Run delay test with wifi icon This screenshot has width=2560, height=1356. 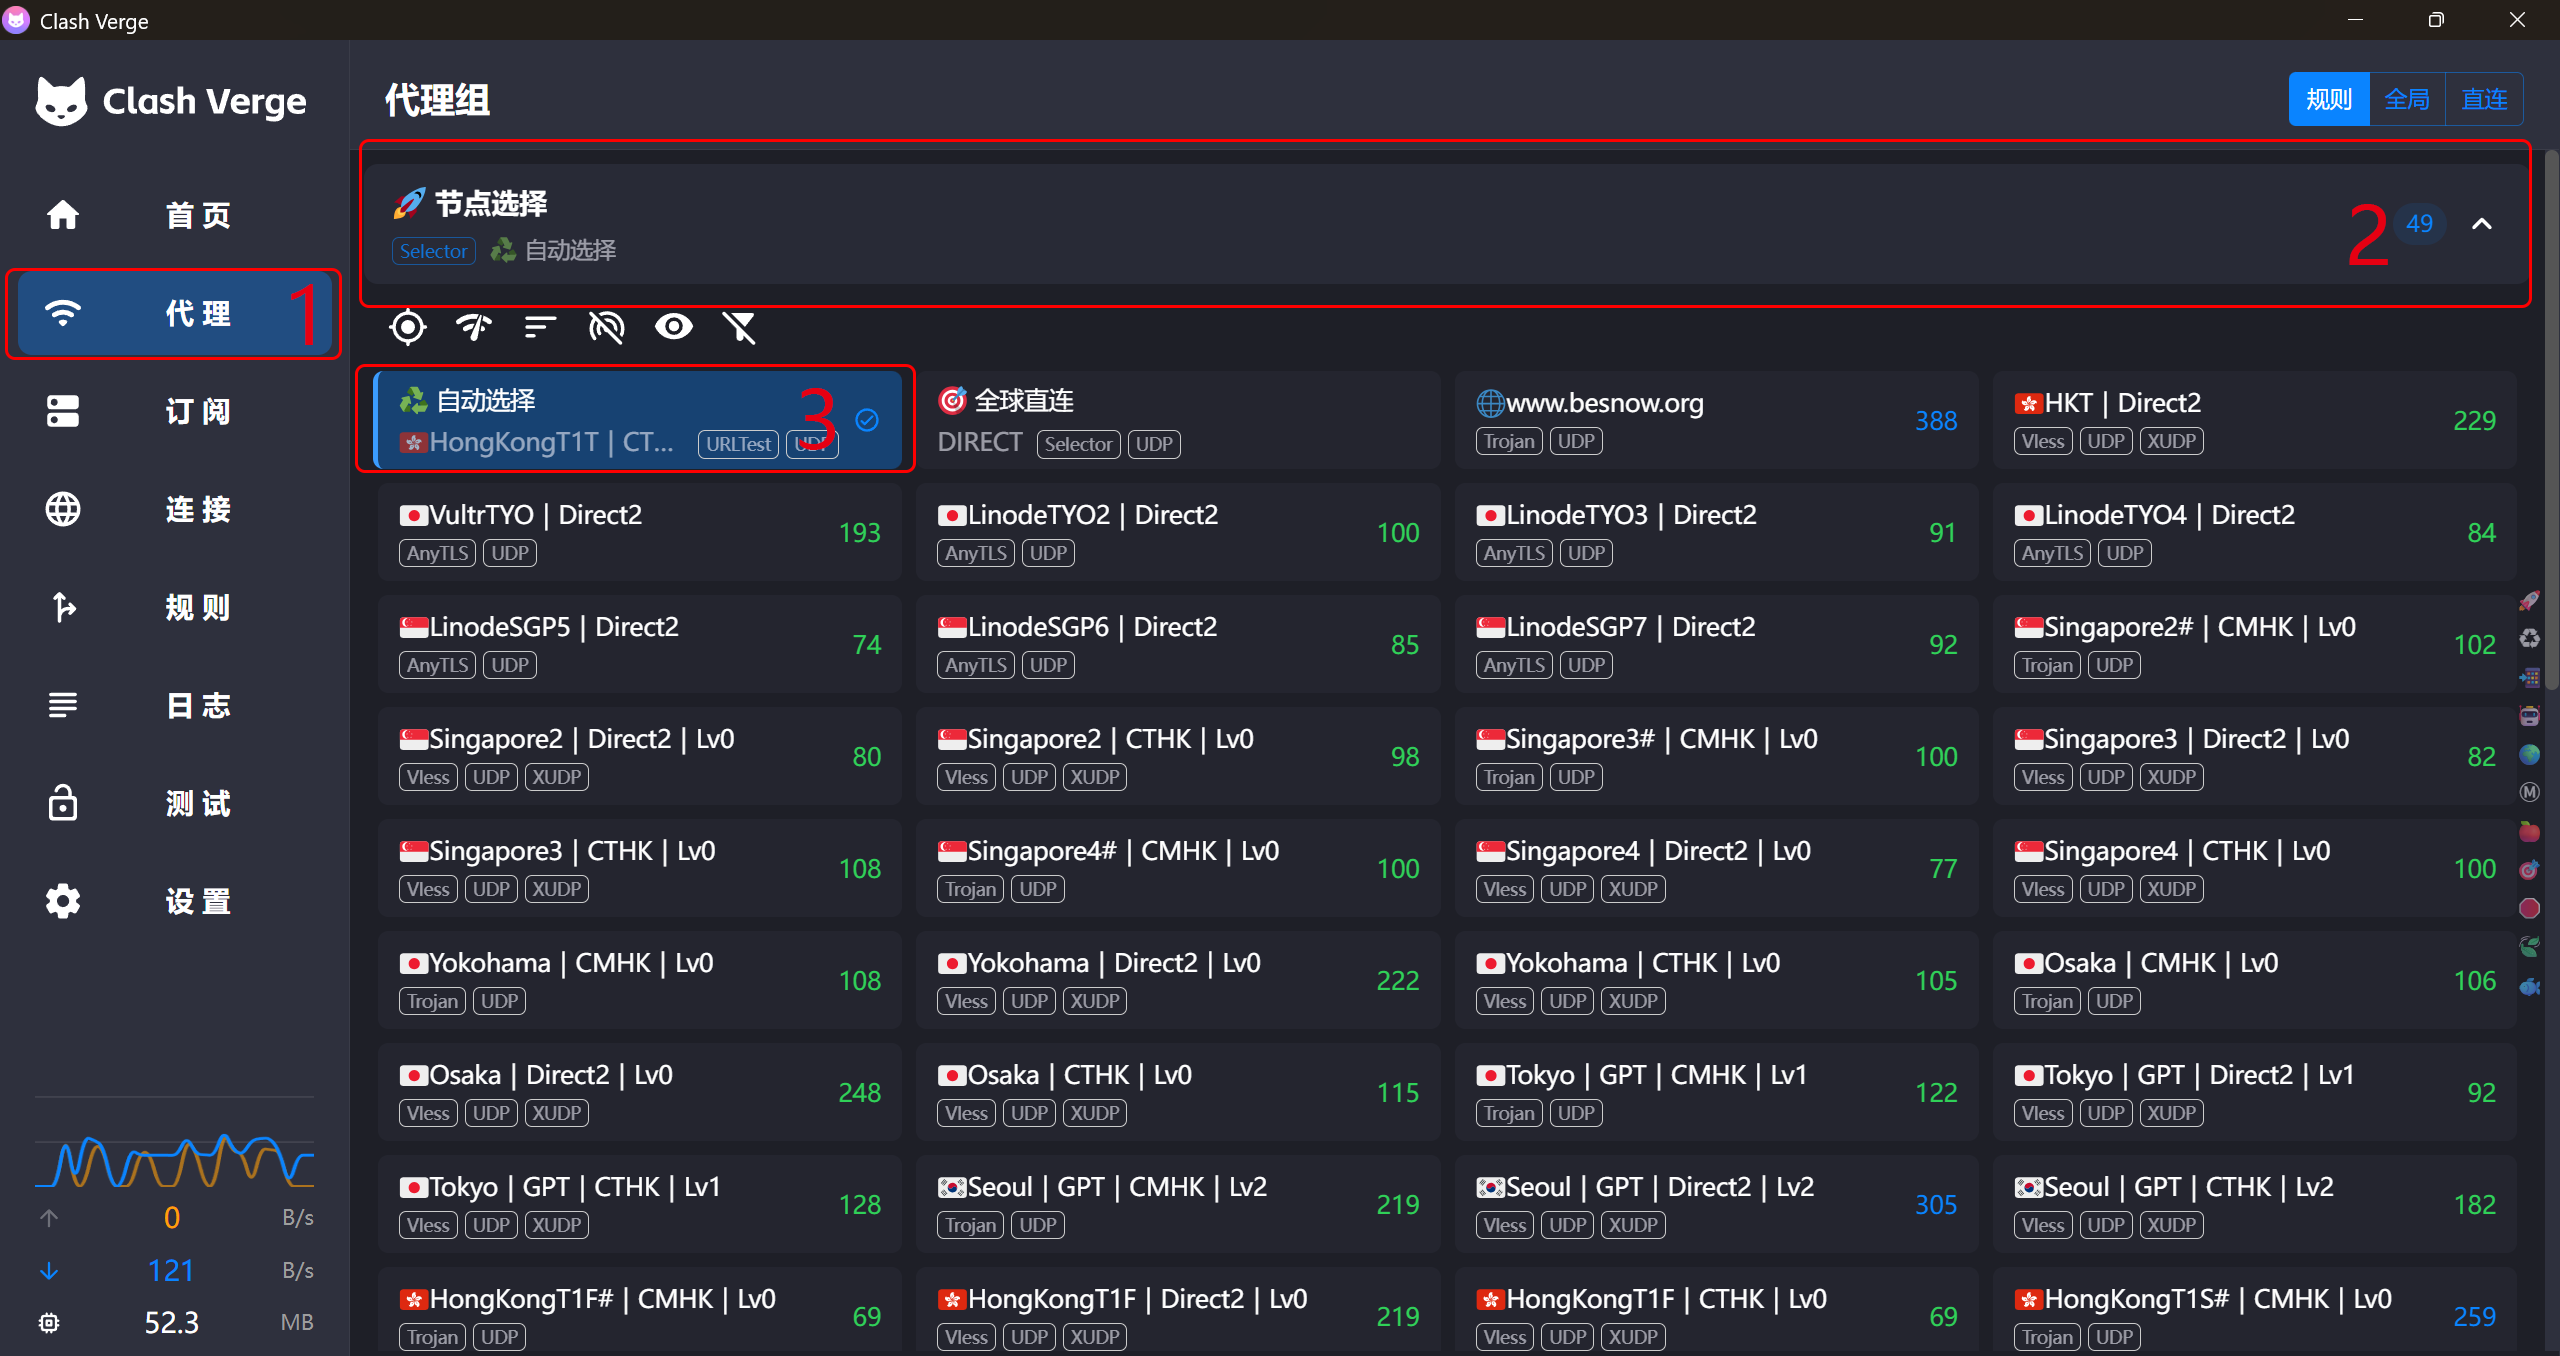pos(473,327)
